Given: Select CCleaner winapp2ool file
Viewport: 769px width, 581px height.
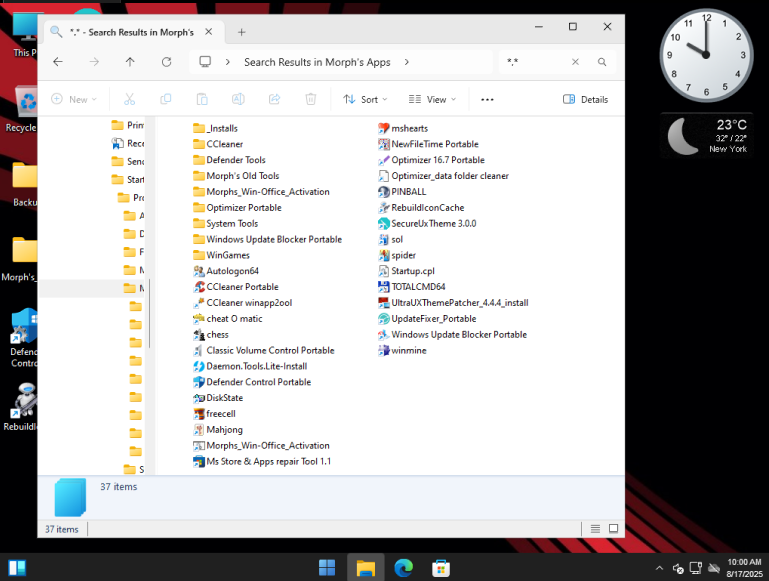Looking at the screenshot, I should (243, 303).
